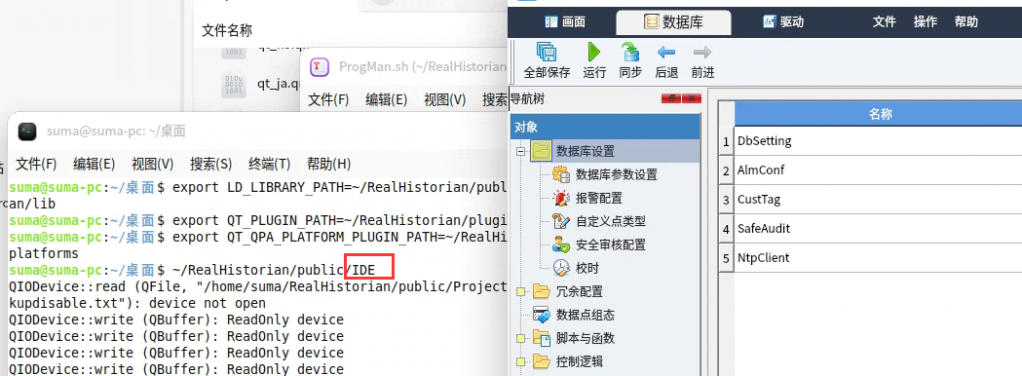Switch to the 数据库 tab
Viewport: 1022px width, 376px height.
coord(673,22)
